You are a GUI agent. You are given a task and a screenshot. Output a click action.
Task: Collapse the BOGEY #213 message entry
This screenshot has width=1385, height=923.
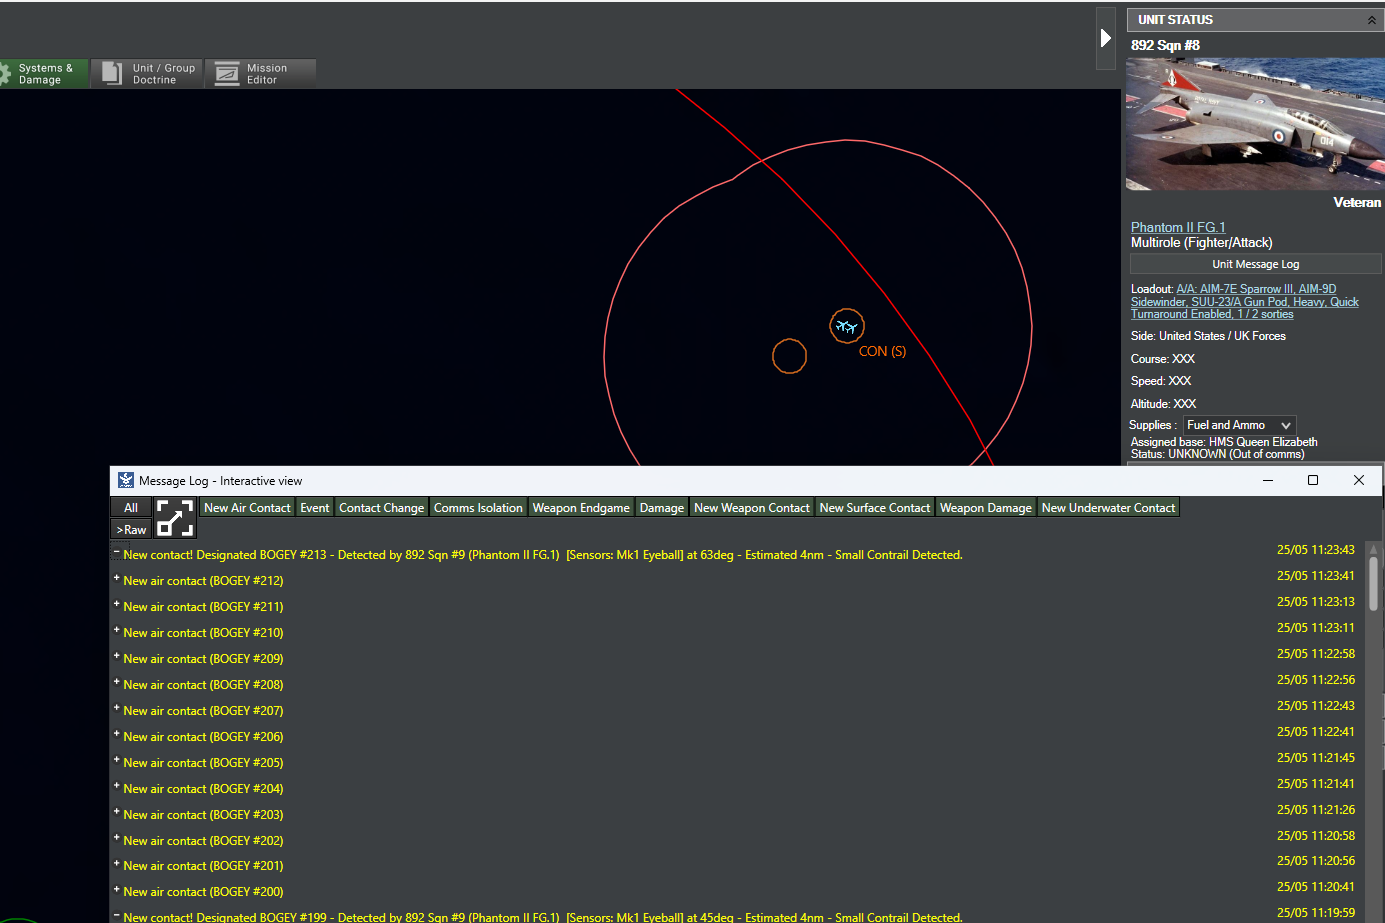[x=117, y=553]
